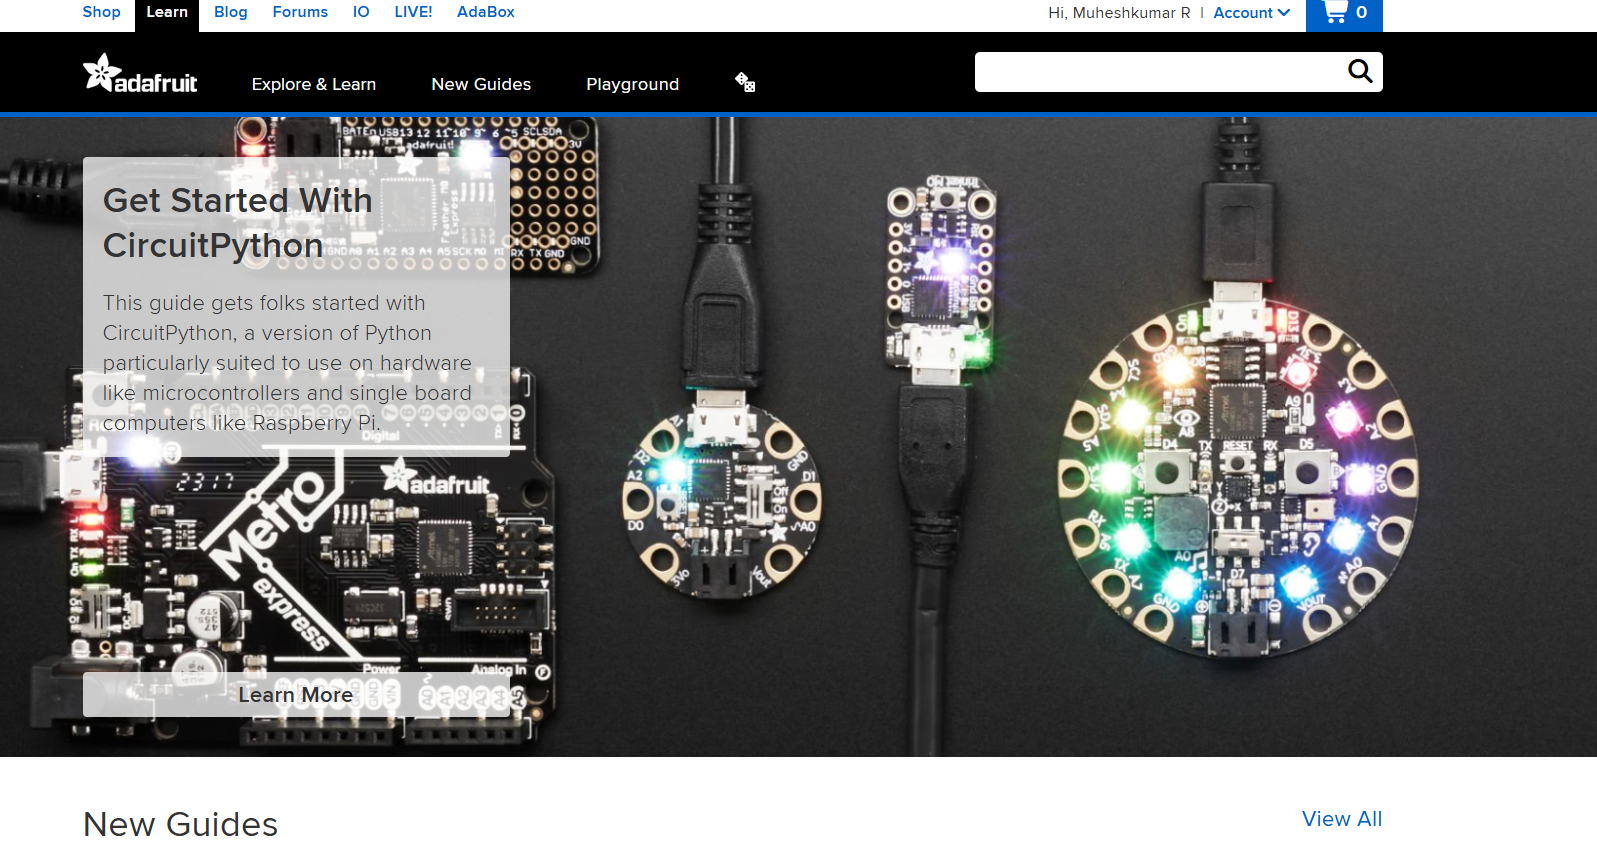The height and width of the screenshot is (862, 1597).
Task: Open the Shop tab
Action: 101,12
